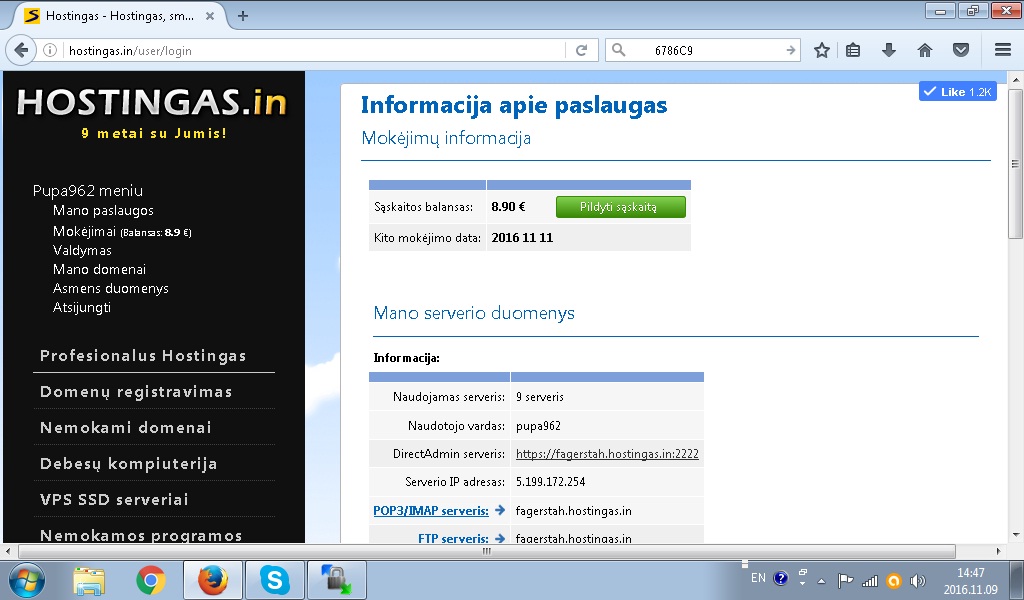
Task: Click the EN language indicator
Action: 758,578
